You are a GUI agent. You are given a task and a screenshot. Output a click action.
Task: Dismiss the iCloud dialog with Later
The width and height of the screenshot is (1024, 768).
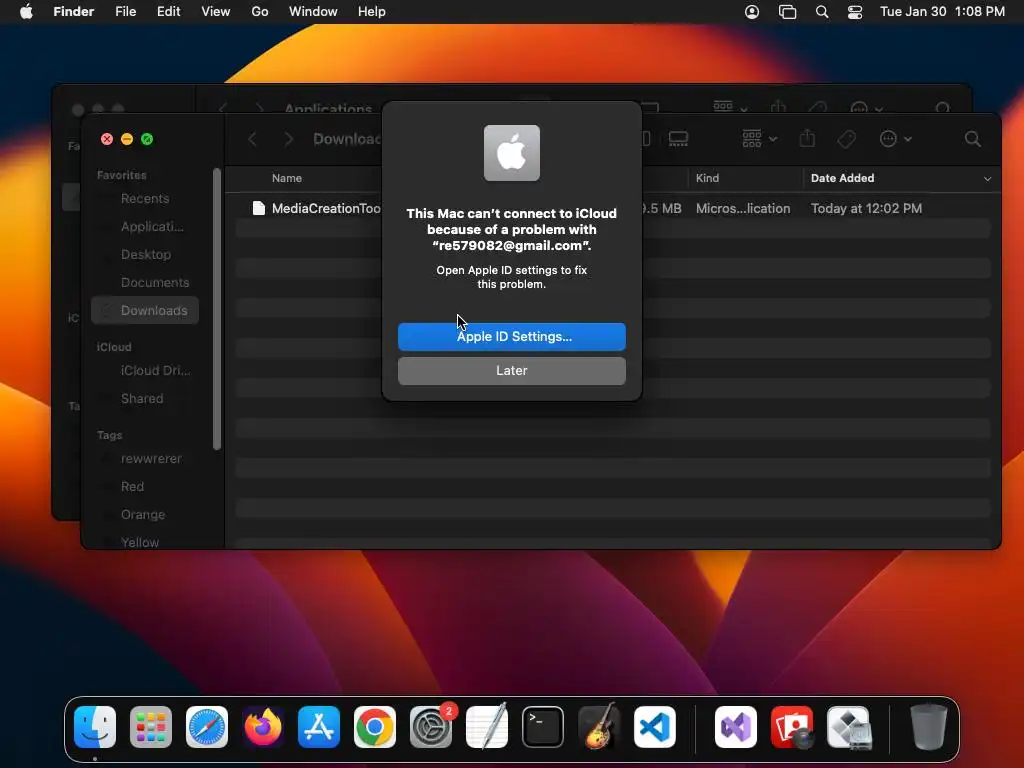(x=511, y=370)
